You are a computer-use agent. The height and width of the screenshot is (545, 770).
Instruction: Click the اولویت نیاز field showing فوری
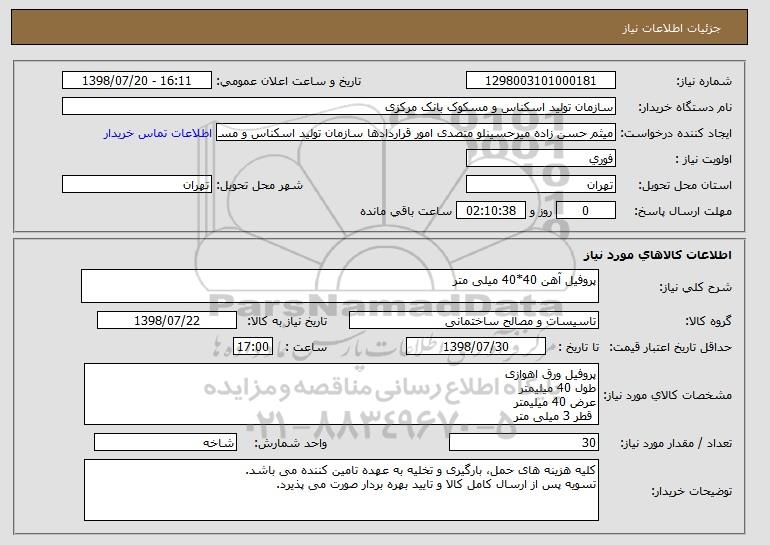541,159
